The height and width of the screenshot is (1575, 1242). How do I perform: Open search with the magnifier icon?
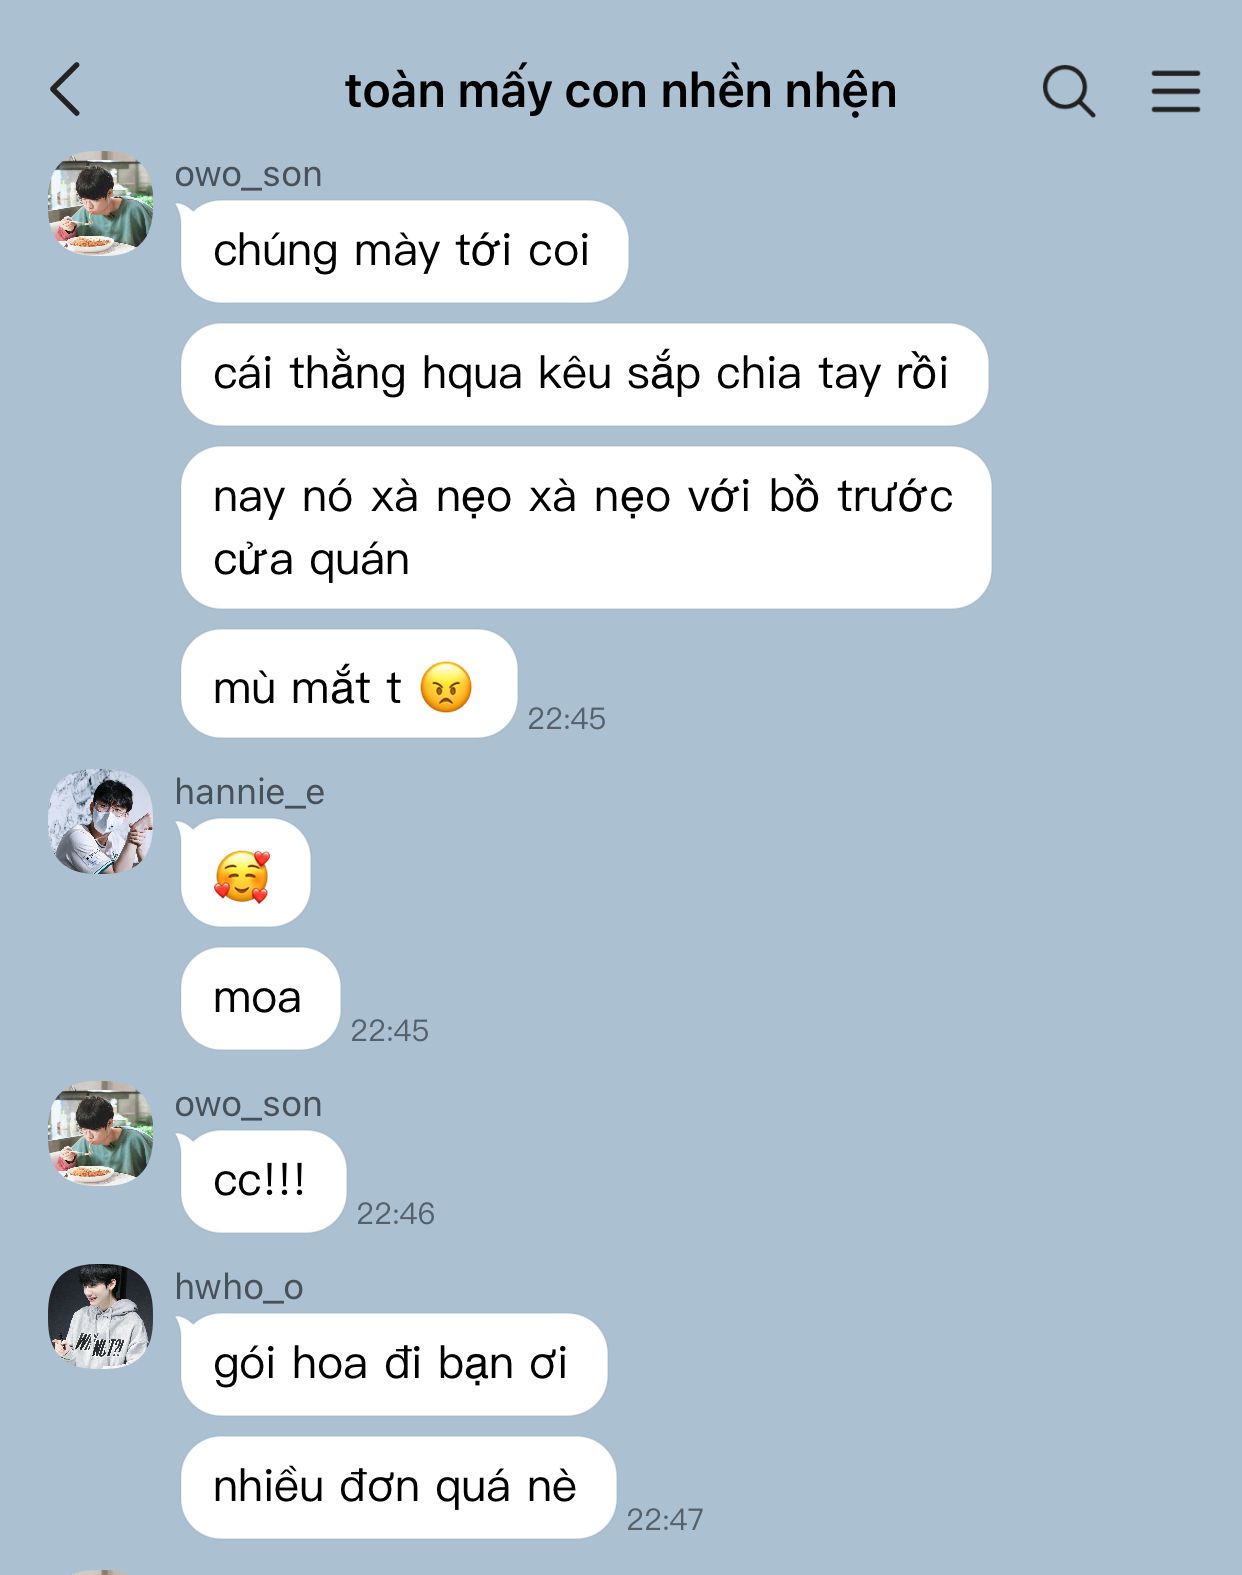point(1068,91)
